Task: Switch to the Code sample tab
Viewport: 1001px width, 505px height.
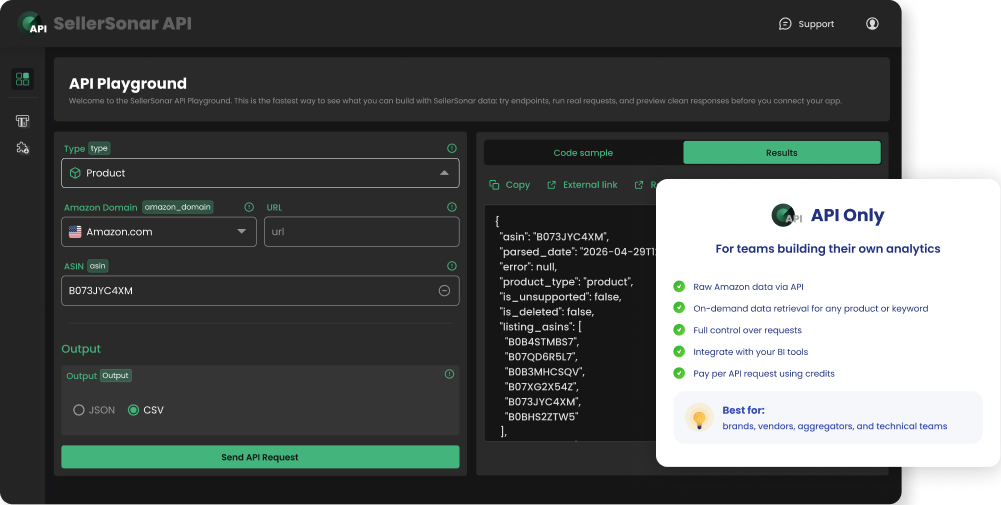Action: pyautogui.click(x=583, y=153)
